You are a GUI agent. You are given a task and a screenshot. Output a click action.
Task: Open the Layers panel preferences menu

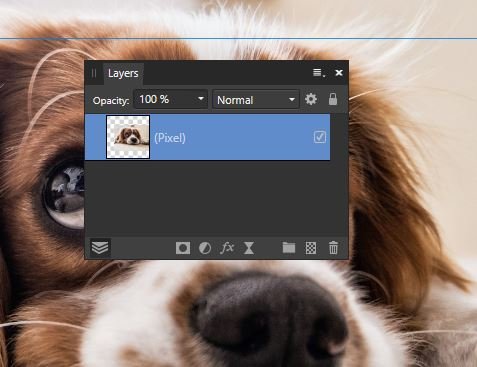(x=318, y=73)
